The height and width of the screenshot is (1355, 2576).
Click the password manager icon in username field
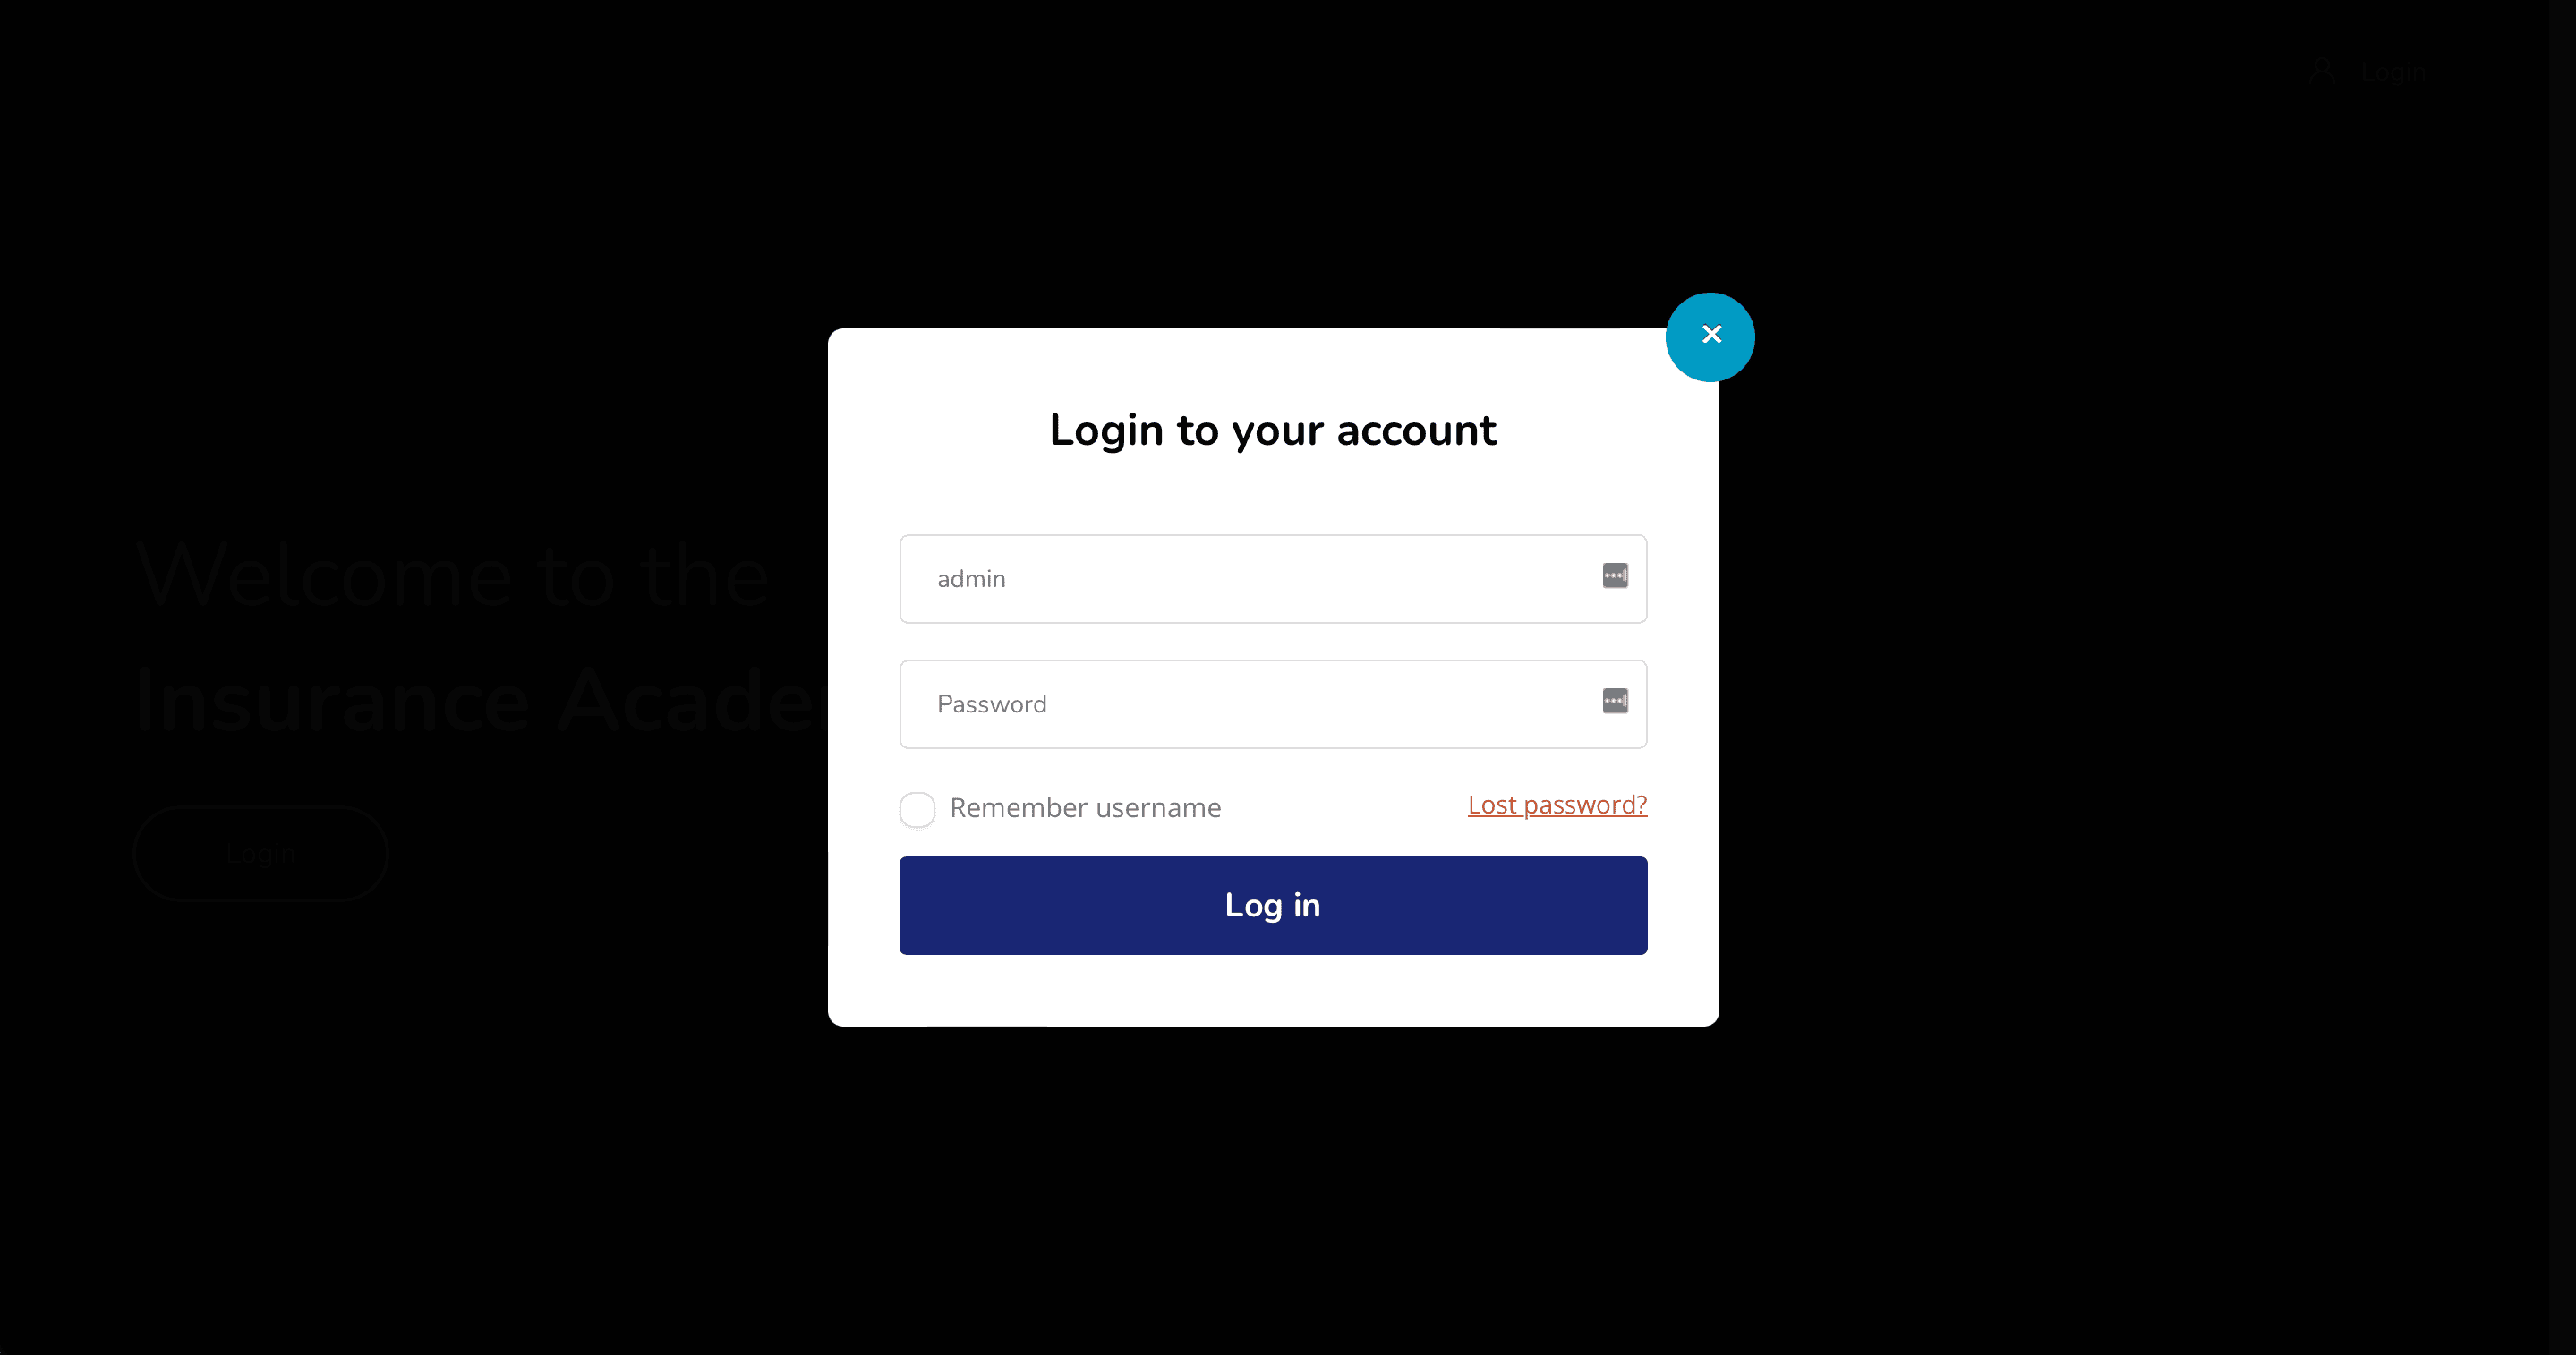pos(1615,576)
